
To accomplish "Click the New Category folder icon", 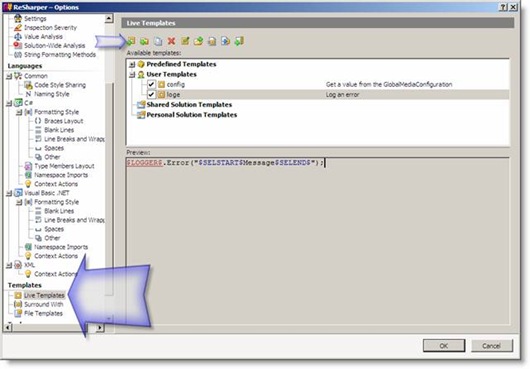I will (x=144, y=41).
